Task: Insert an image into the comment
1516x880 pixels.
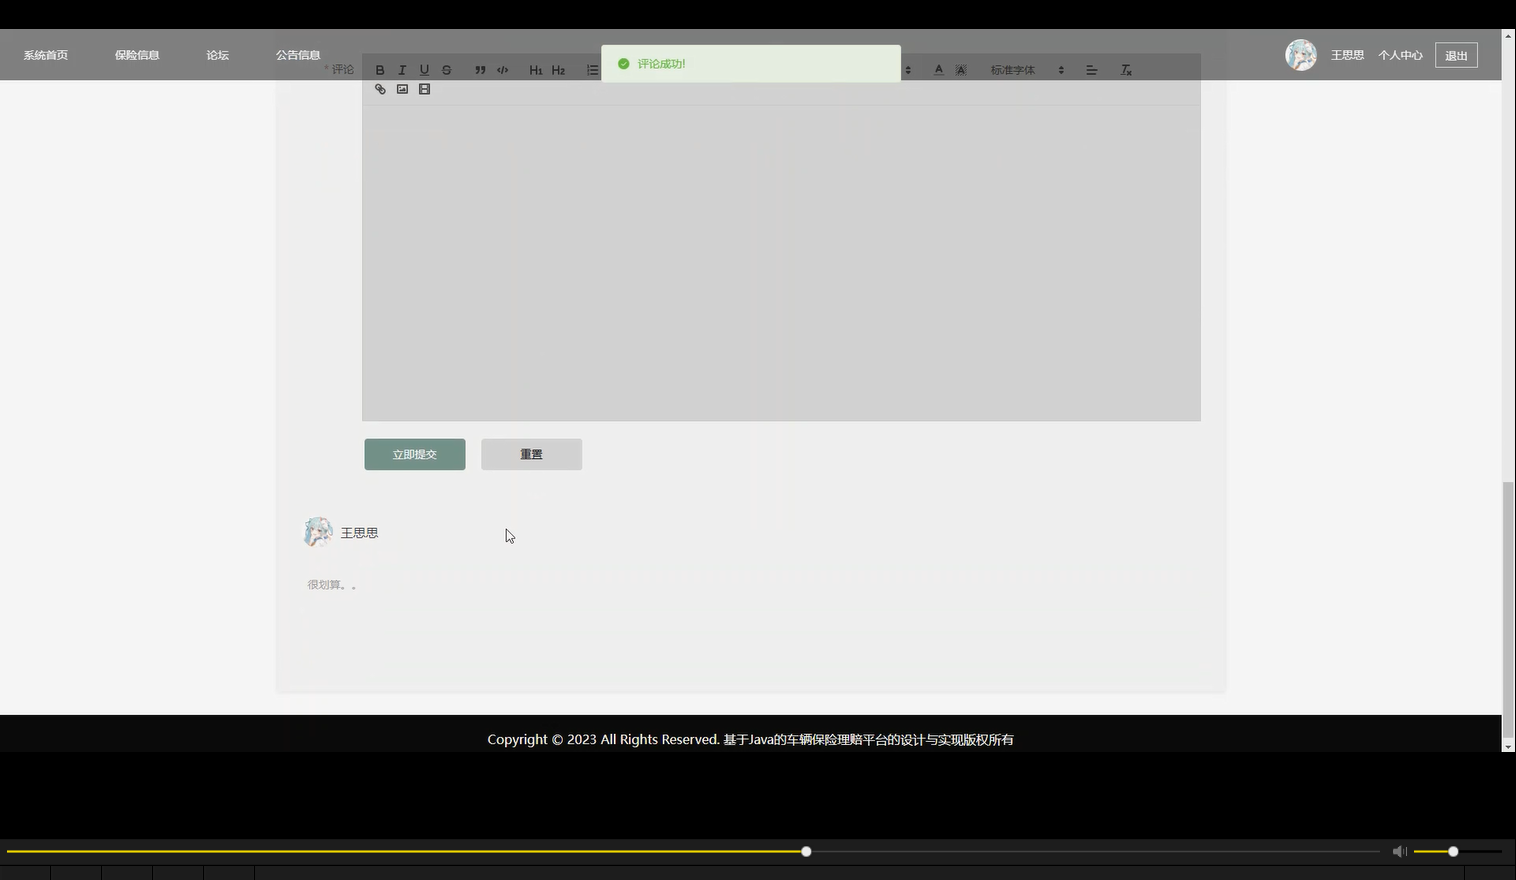Action: tap(402, 89)
